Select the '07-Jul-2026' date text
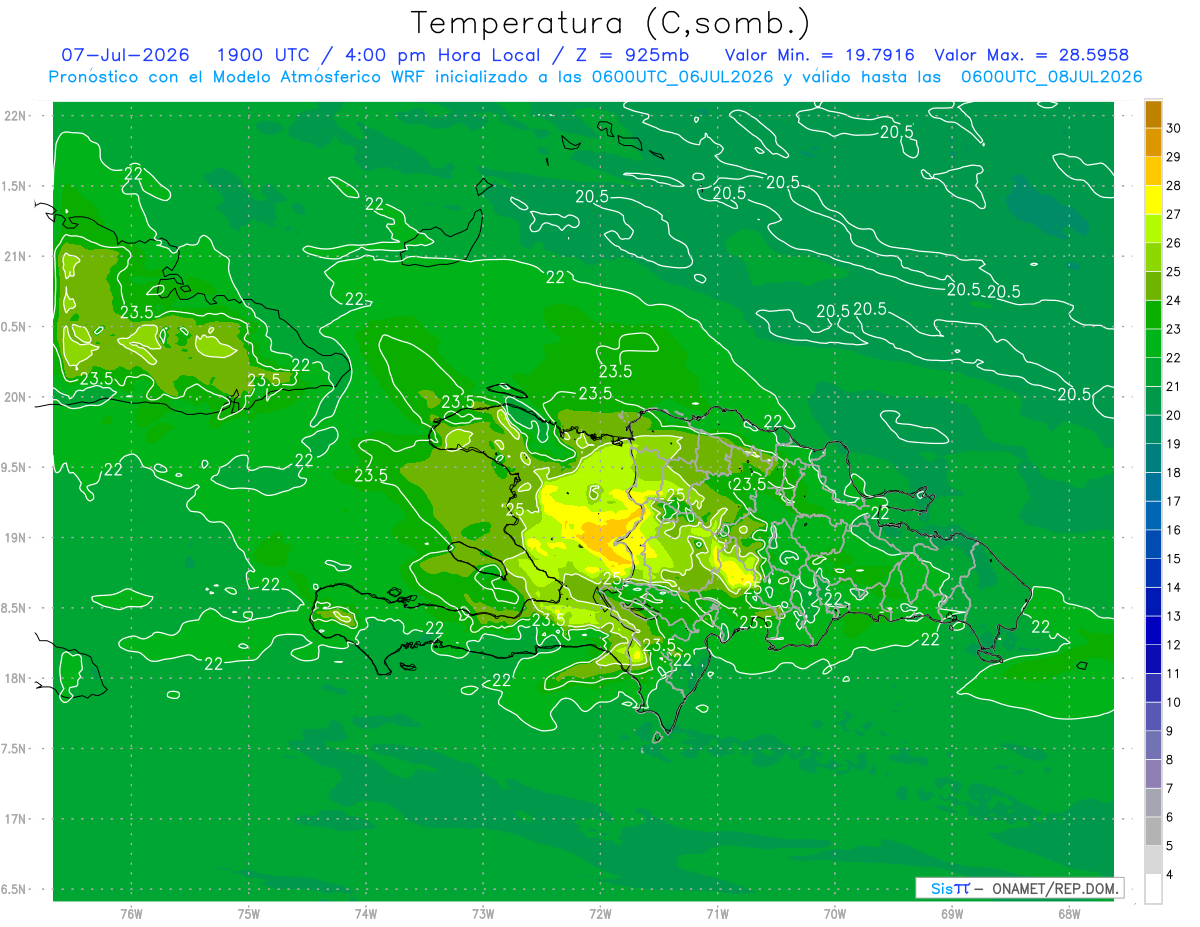1200x927 pixels. tap(126, 55)
